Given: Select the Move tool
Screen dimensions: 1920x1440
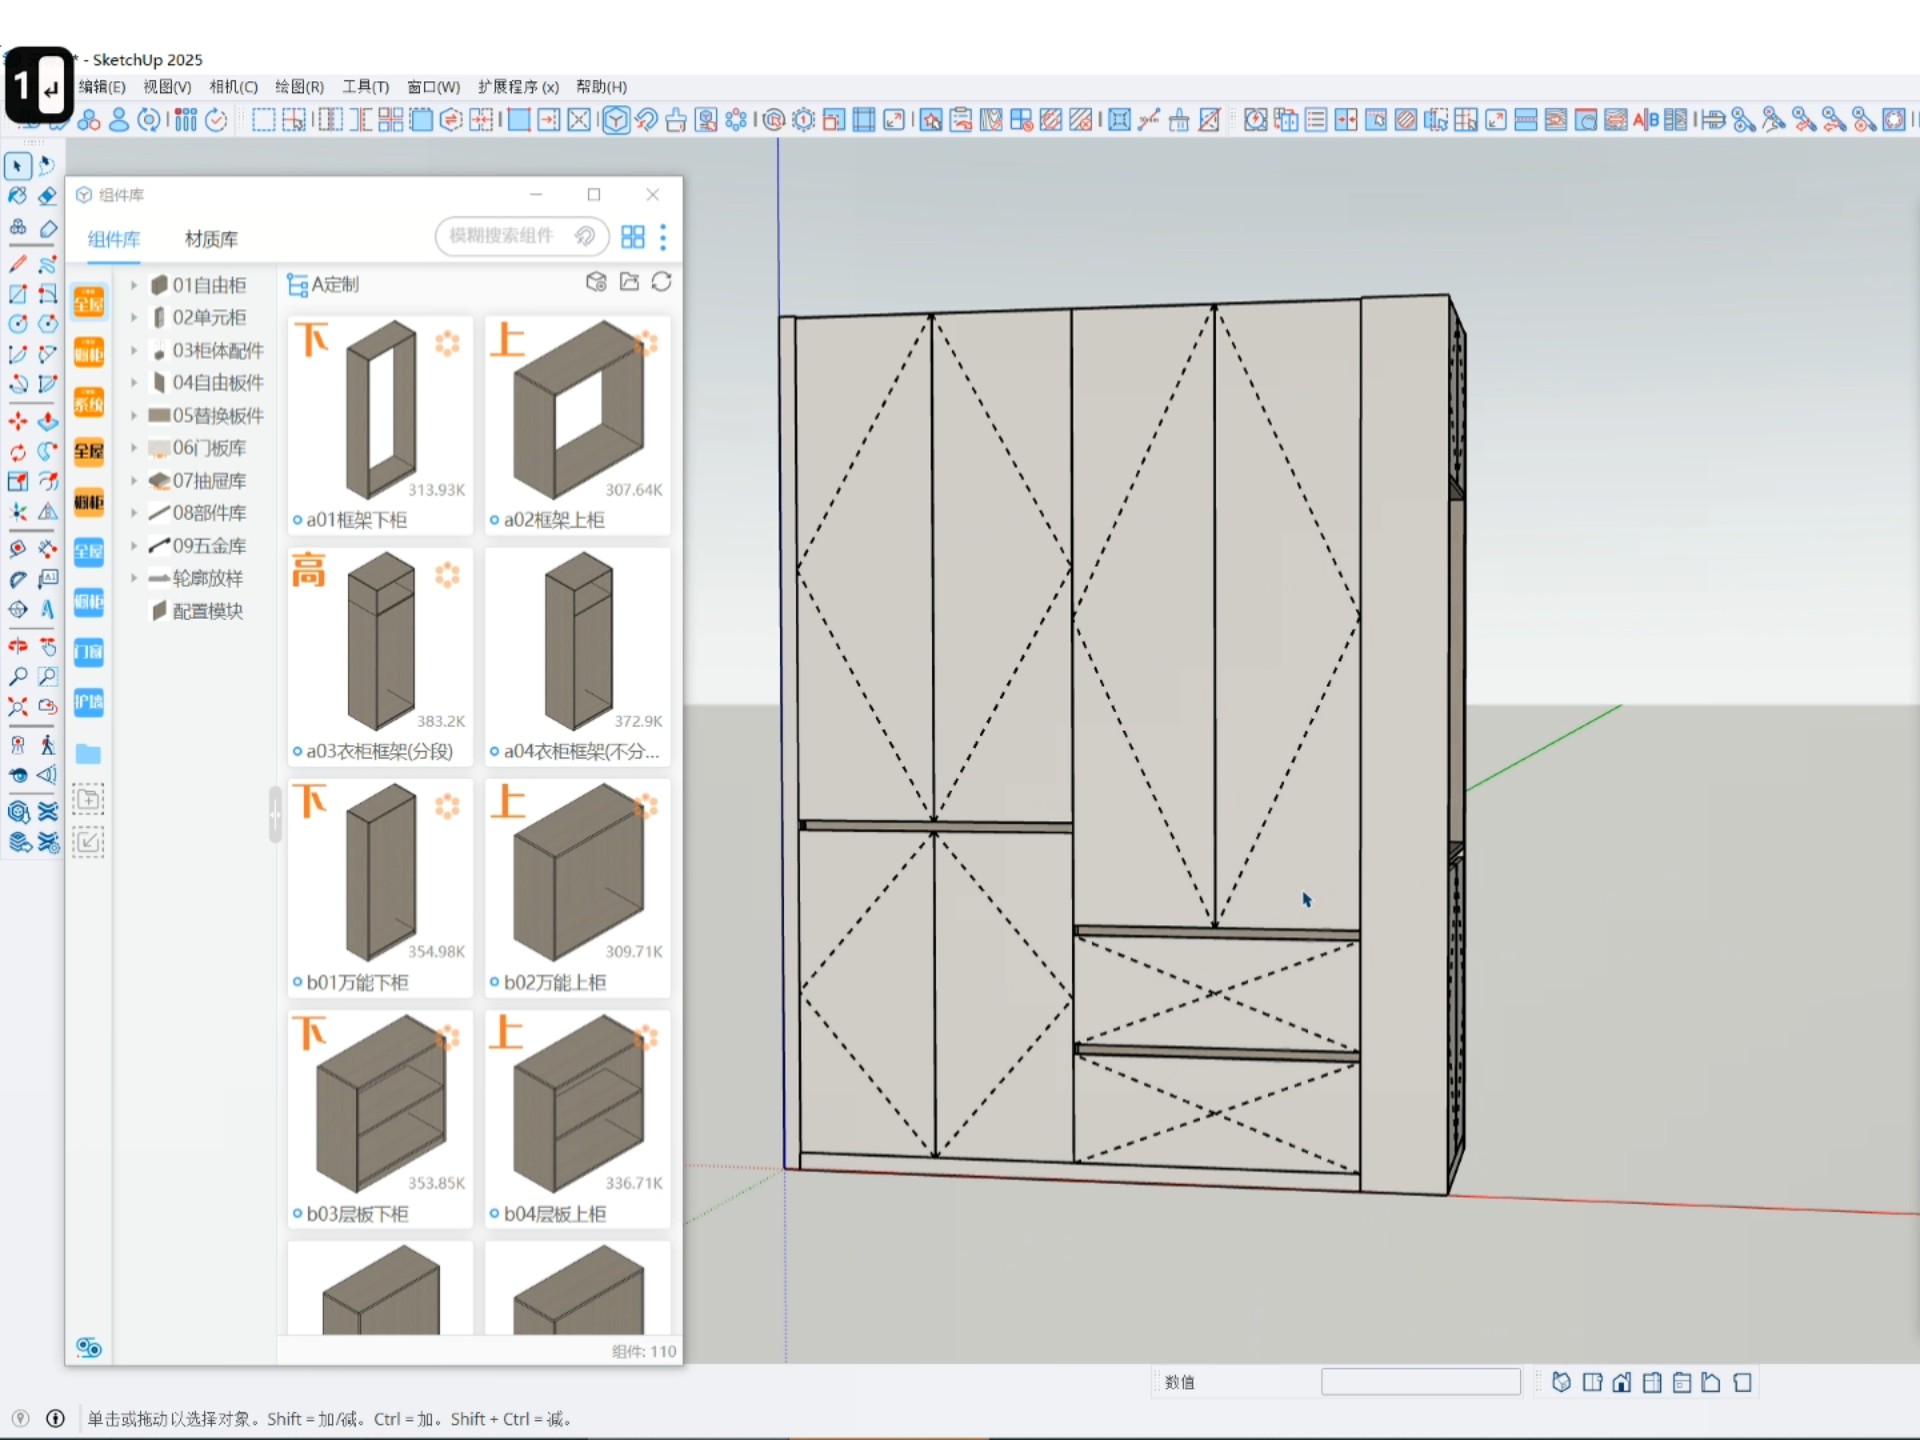Looking at the screenshot, I should (18, 421).
